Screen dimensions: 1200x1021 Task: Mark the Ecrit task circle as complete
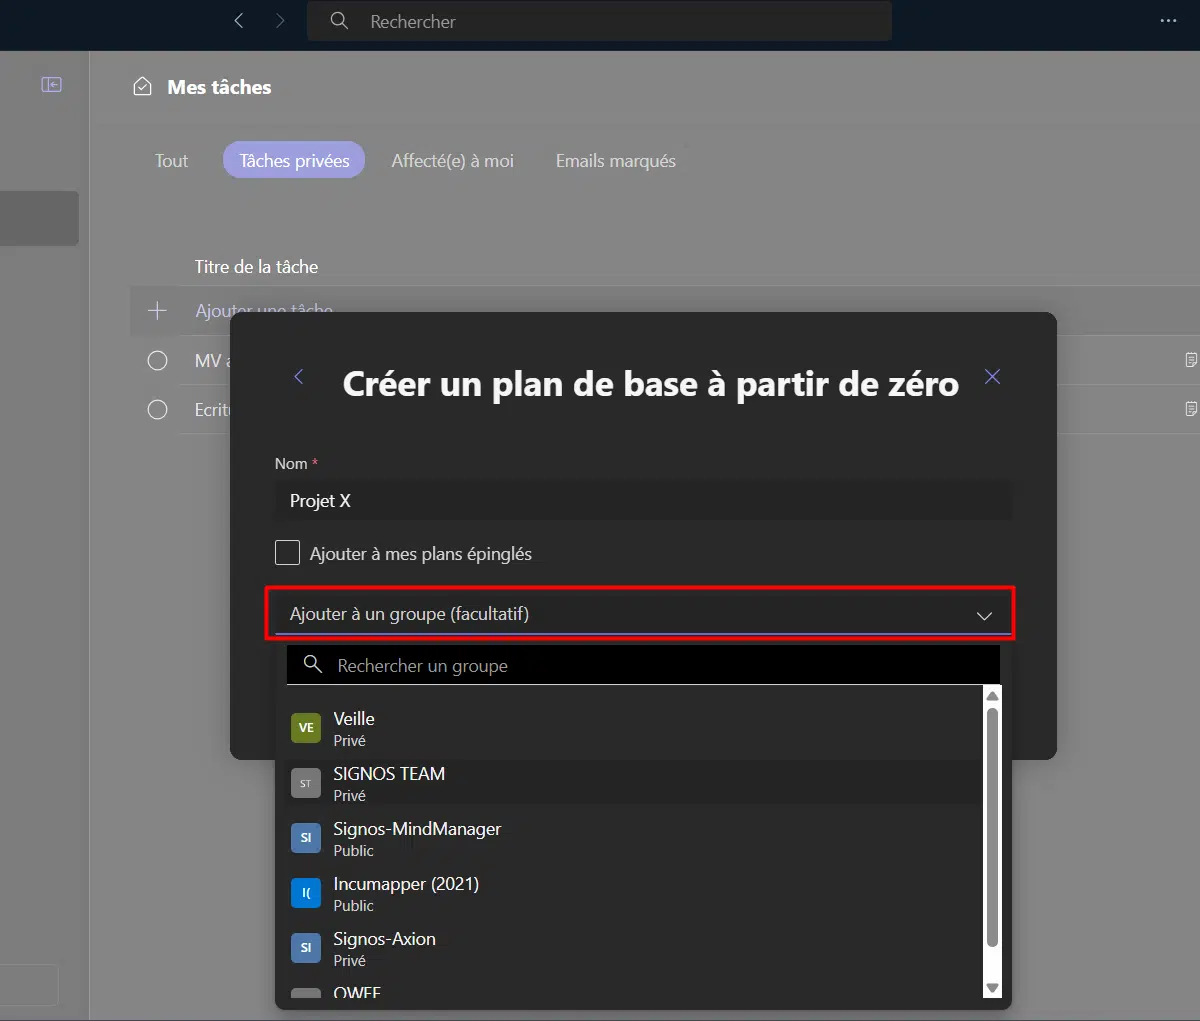tap(157, 409)
